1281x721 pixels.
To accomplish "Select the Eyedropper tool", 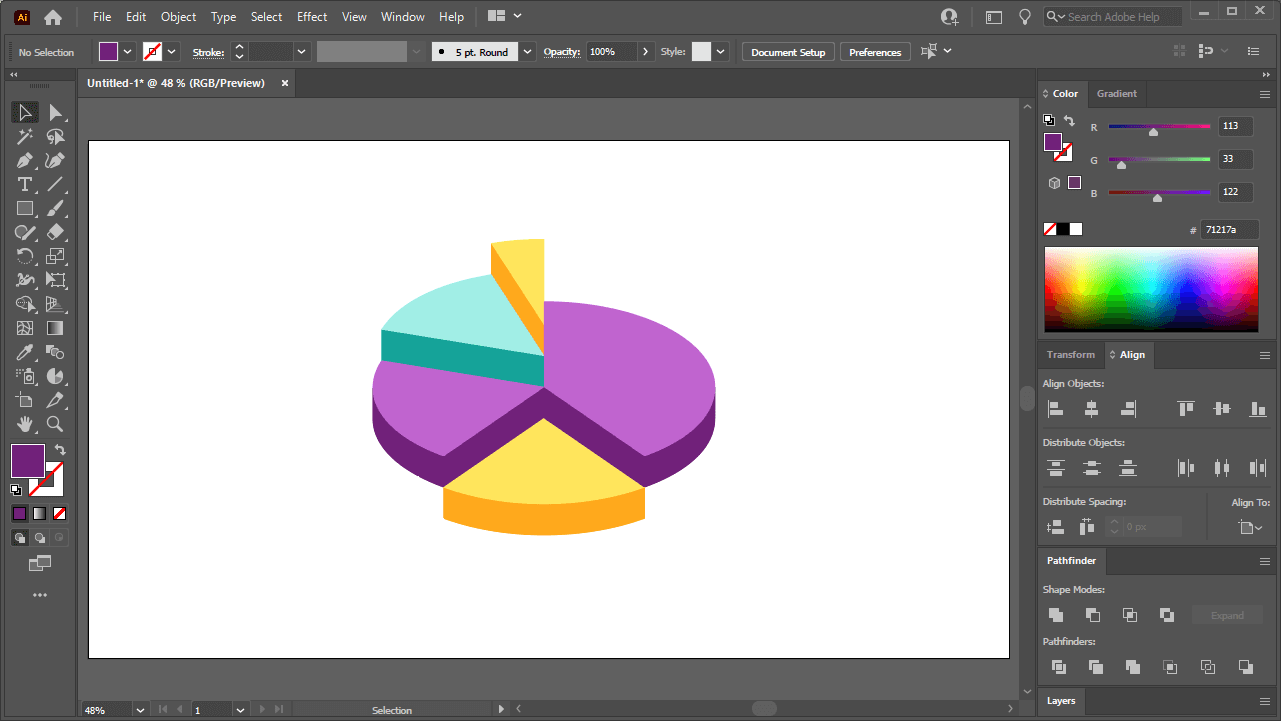I will click(25, 352).
